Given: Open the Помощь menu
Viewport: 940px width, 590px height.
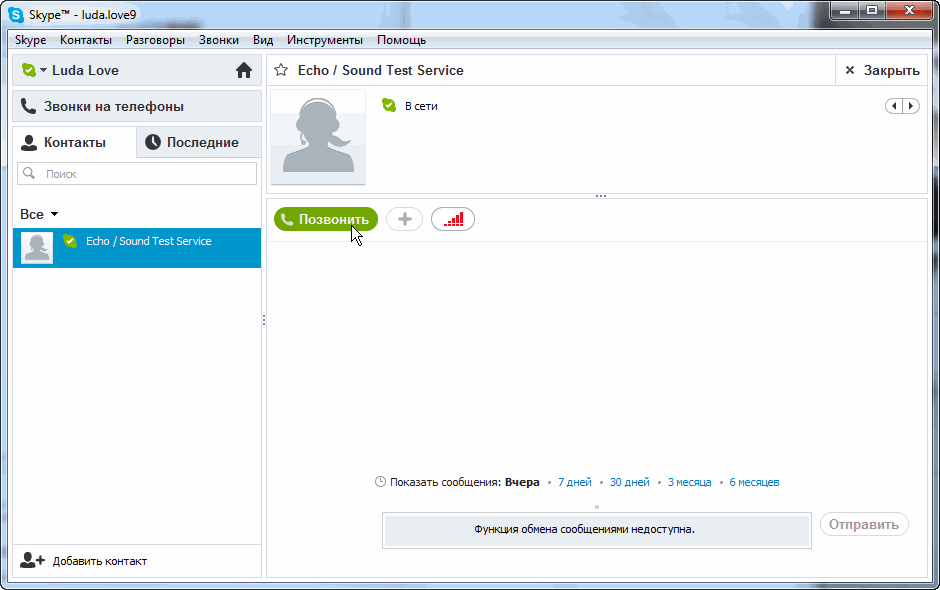Looking at the screenshot, I should [x=402, y=40].
